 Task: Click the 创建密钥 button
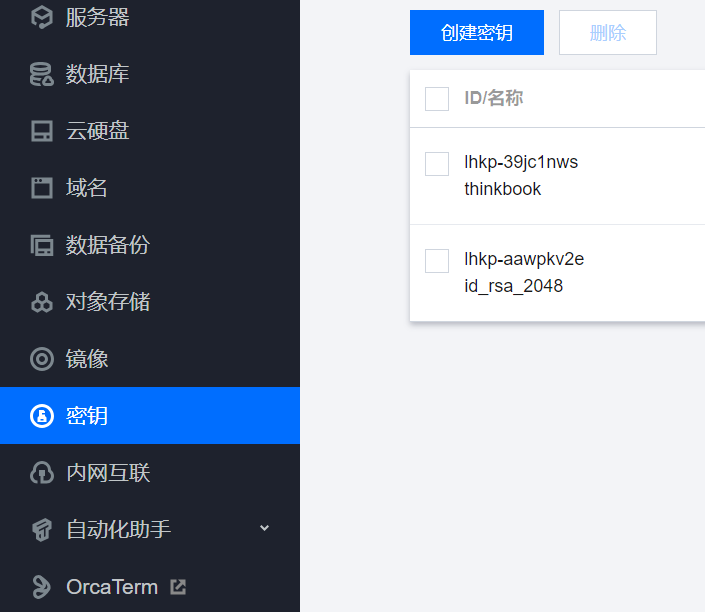coord(477,32)
